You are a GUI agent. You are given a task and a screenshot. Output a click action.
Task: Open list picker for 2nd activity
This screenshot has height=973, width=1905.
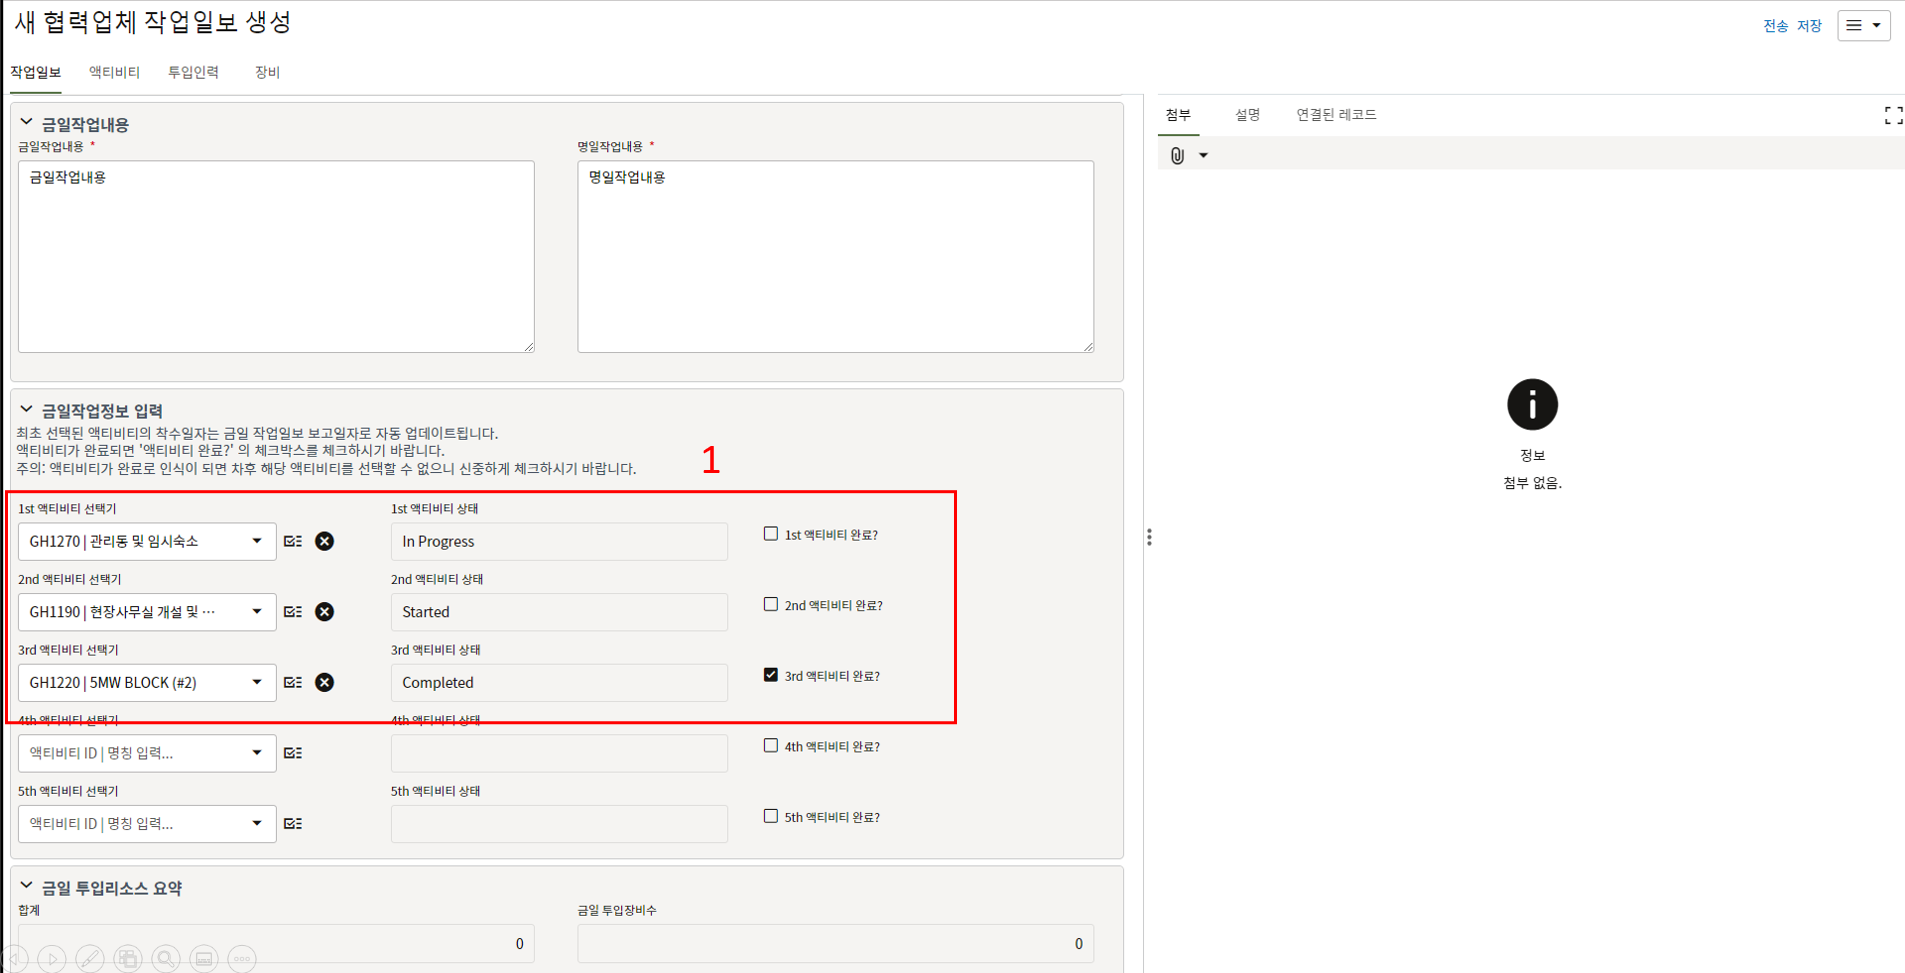pos(293,612)
